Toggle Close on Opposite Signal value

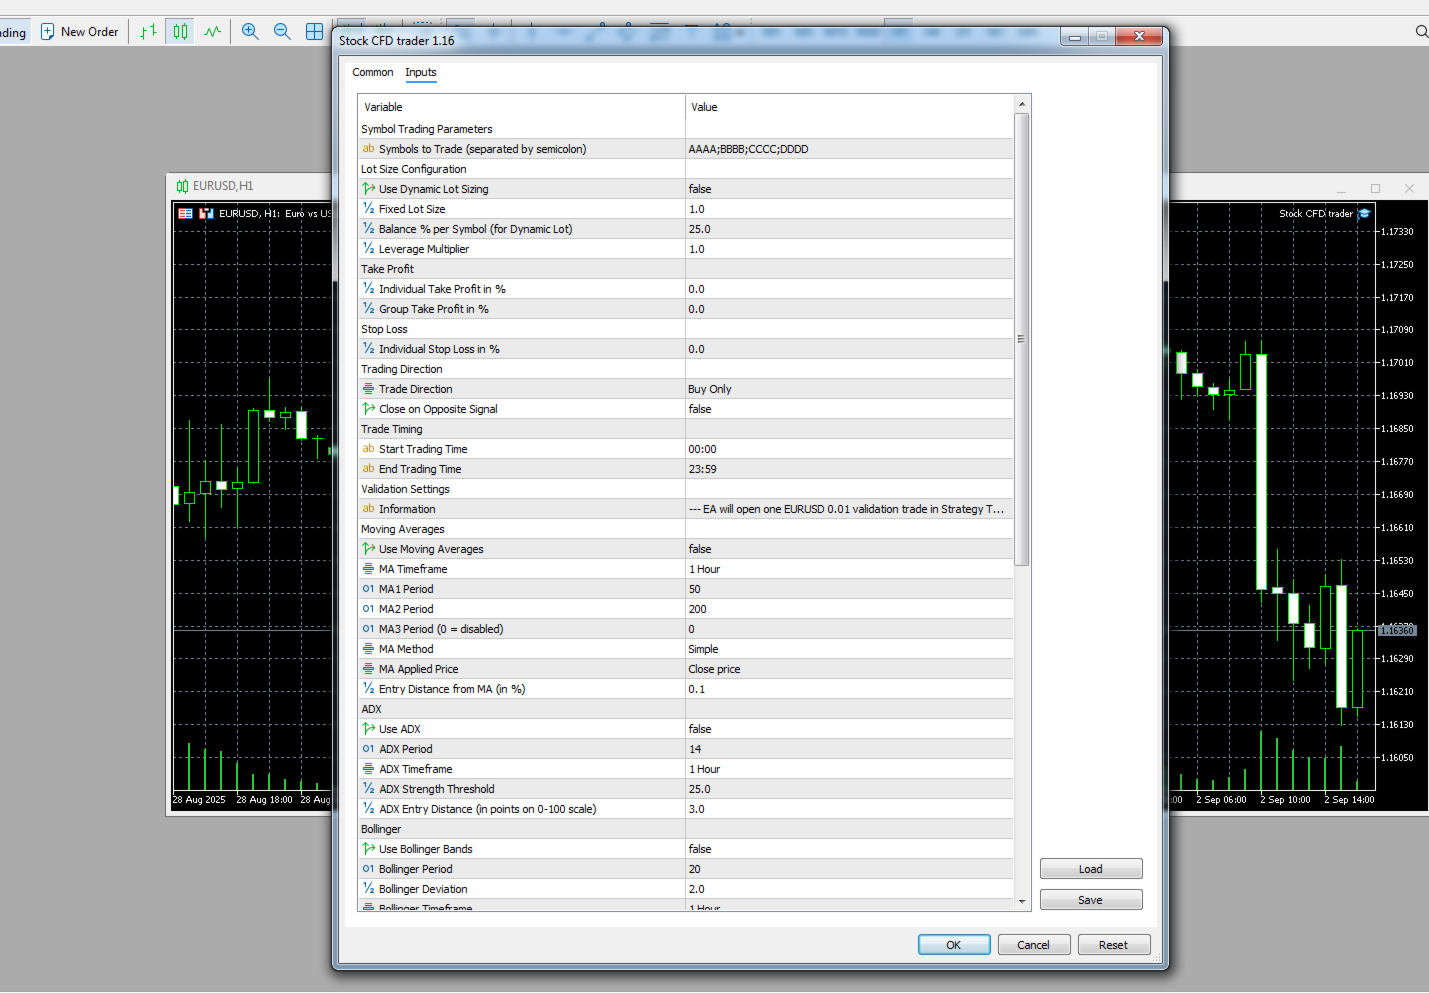point(849,409)
